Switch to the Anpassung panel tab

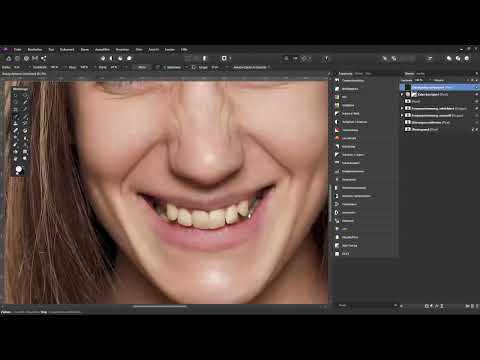pos(345,74)
